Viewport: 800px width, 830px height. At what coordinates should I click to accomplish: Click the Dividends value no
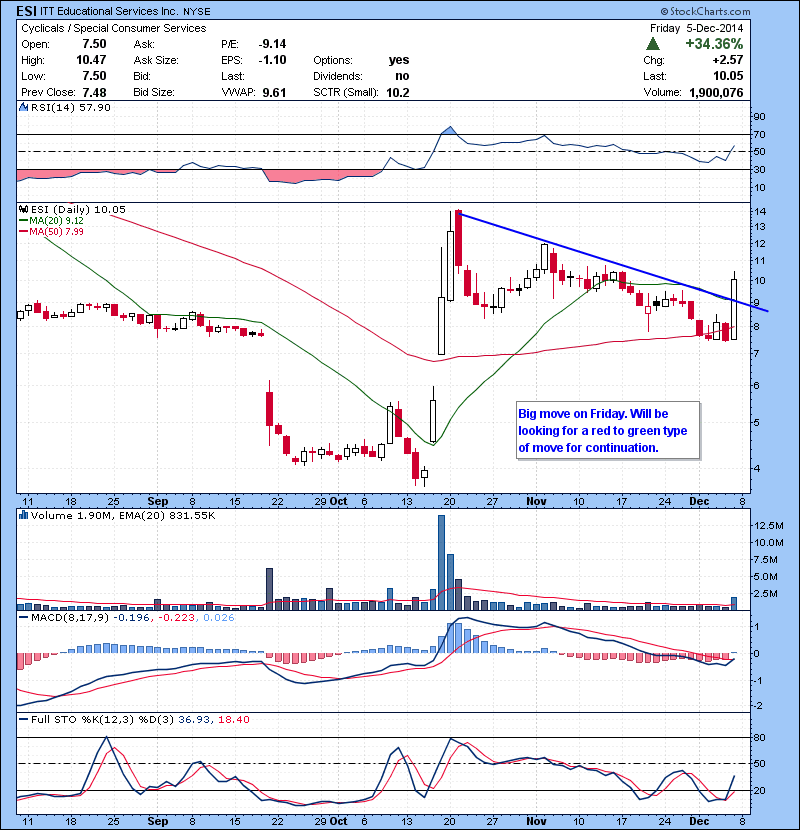pyautogui.click(x=402, y=76)
